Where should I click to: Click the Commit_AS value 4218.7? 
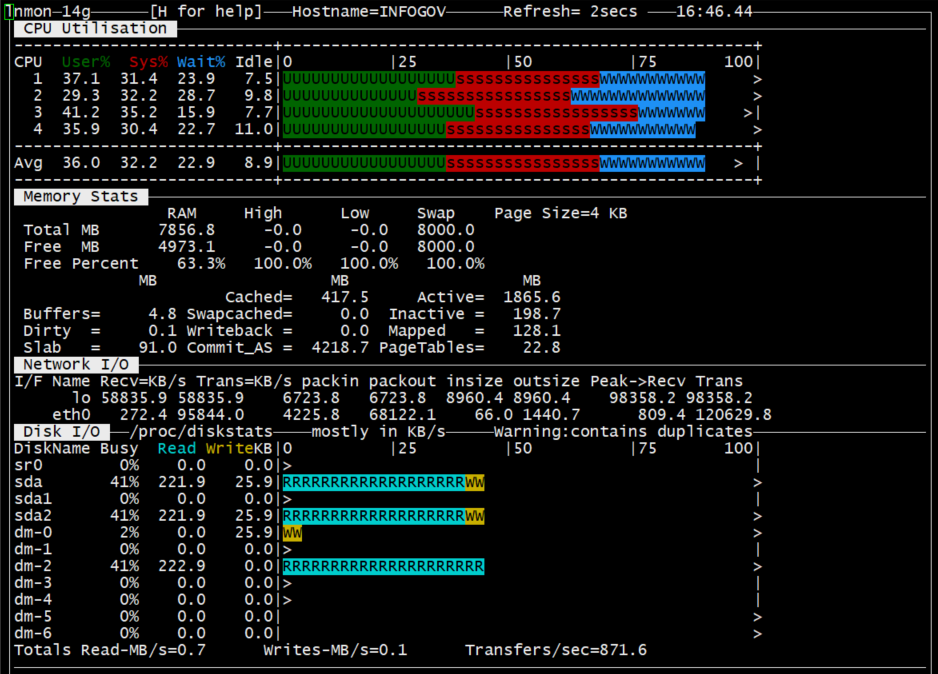pyautogui.click(x=340, y=347)
